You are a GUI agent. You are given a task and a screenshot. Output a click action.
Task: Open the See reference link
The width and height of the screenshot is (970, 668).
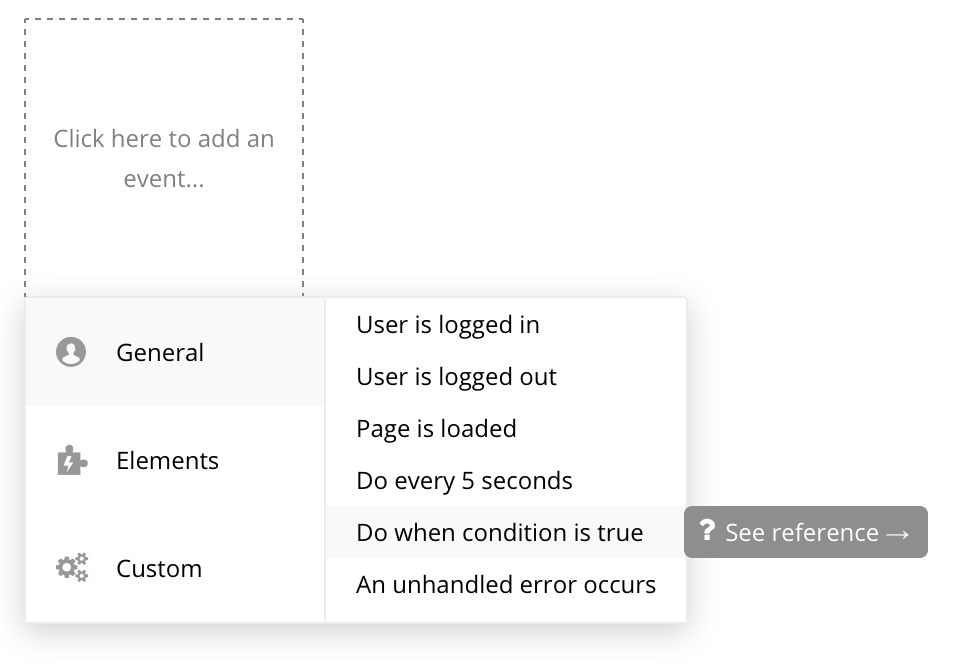pyautogui.click(x=805, y=532)
